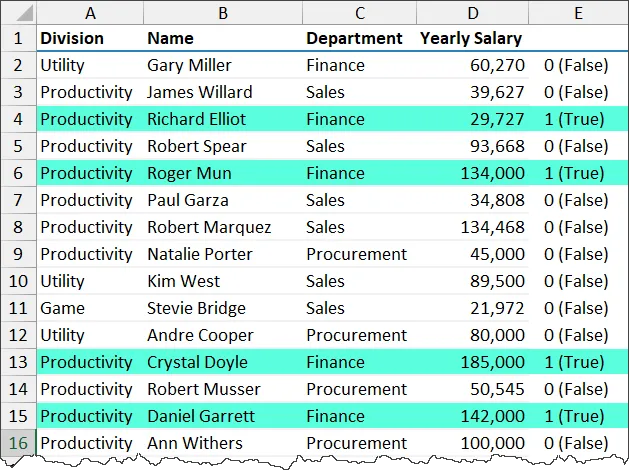
Task: Click the Ann Withers name cell
Action: pos(195,443)
